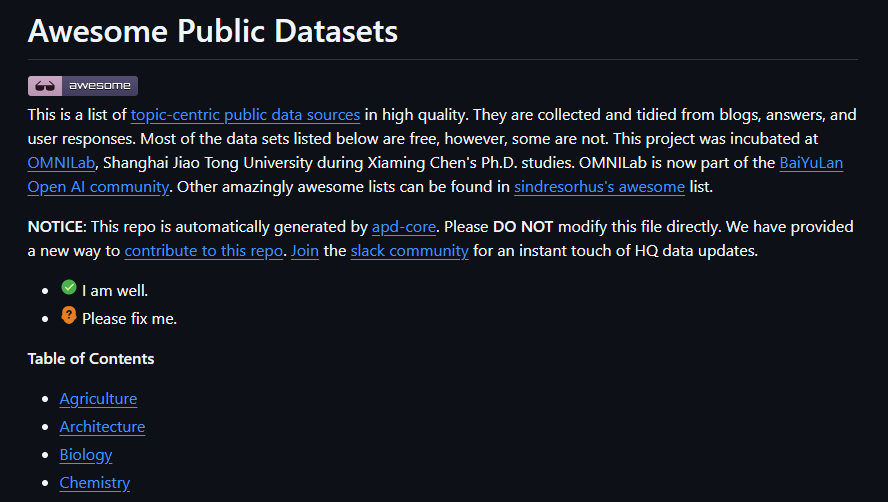Click the Awesome Public Datasets heading

click(212, 31)
